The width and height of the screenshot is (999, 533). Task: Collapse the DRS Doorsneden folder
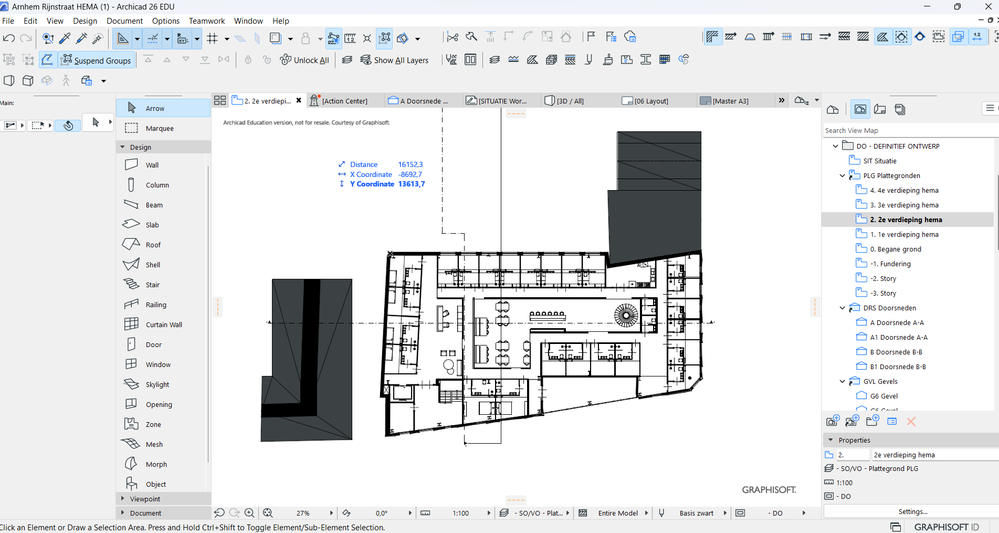pyautogui.click(x=843, y=308)
